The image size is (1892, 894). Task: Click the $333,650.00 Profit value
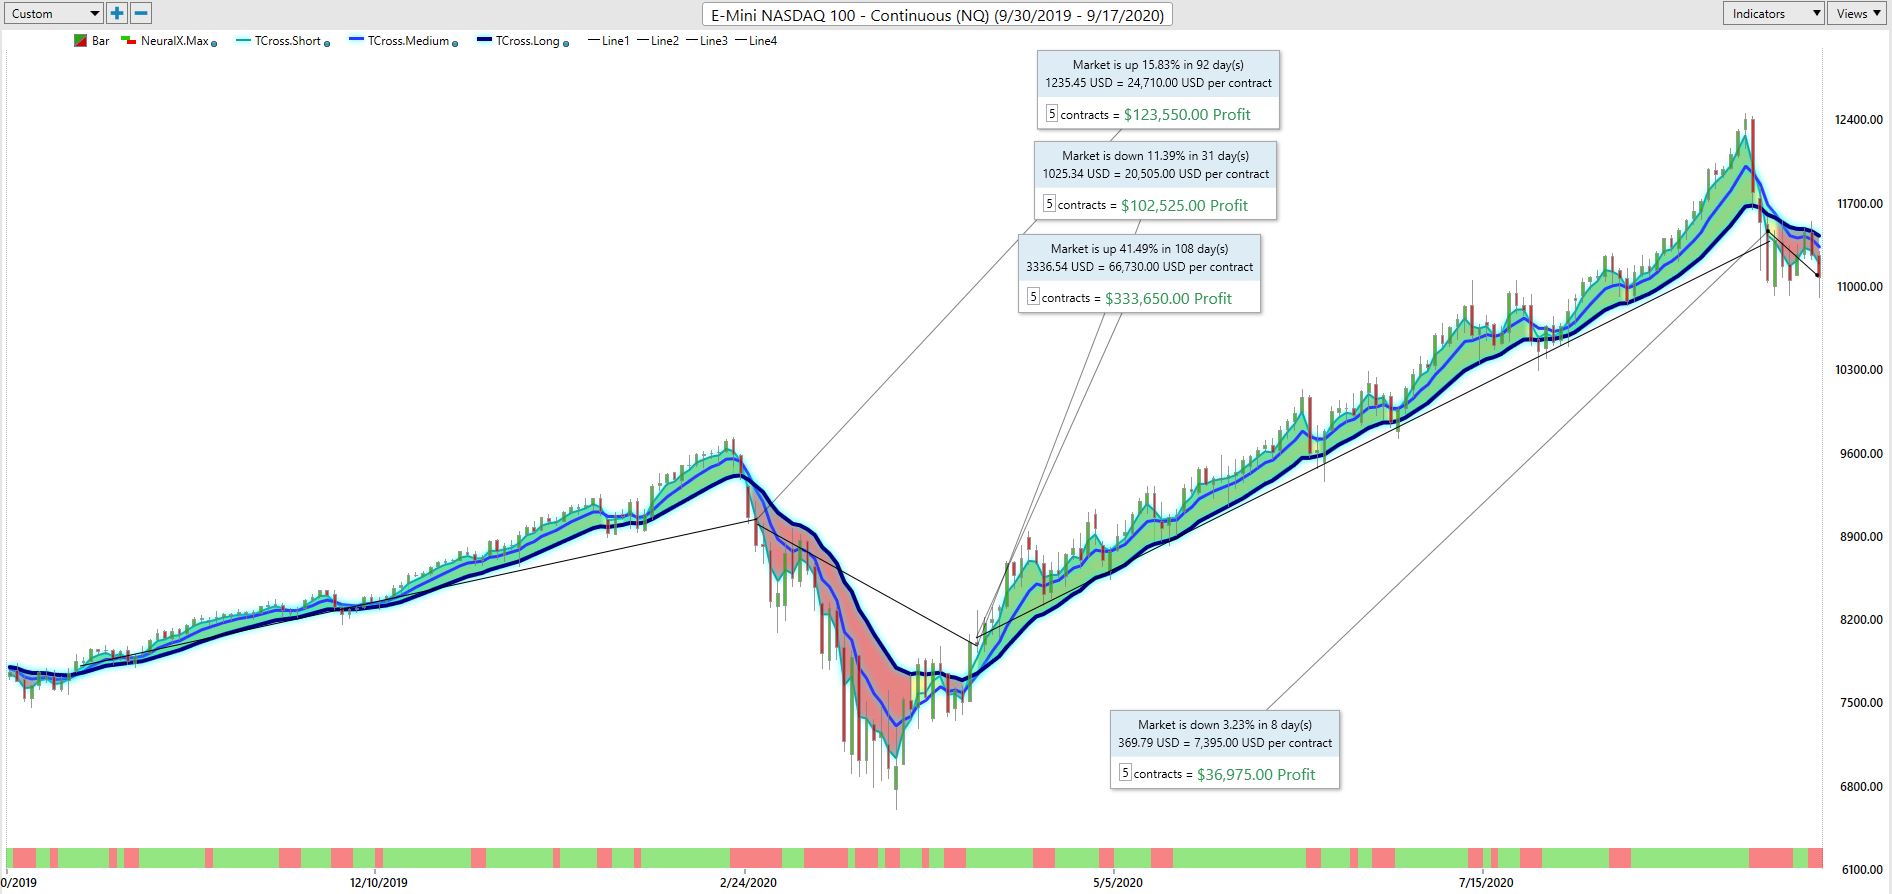coord(1168,299)
